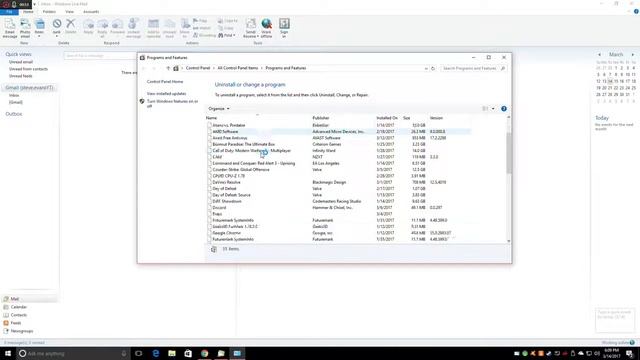Open the Action Center notification icon
The height and width of the screenshot is (360, 640).
coord(630,353)
